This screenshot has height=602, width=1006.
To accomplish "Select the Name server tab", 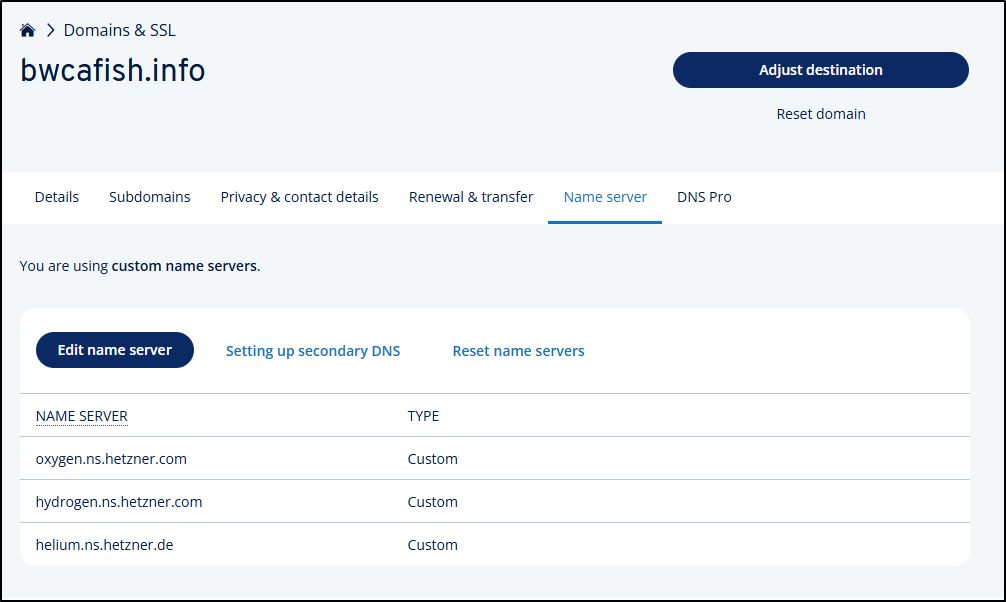I will 605,197.
